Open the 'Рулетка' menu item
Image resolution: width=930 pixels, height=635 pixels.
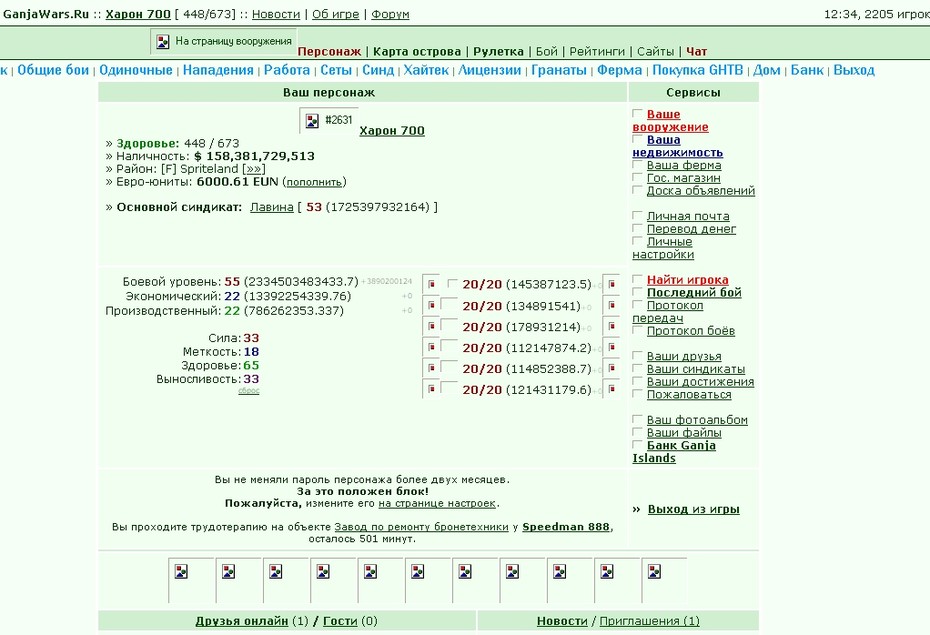coord(498,52)
